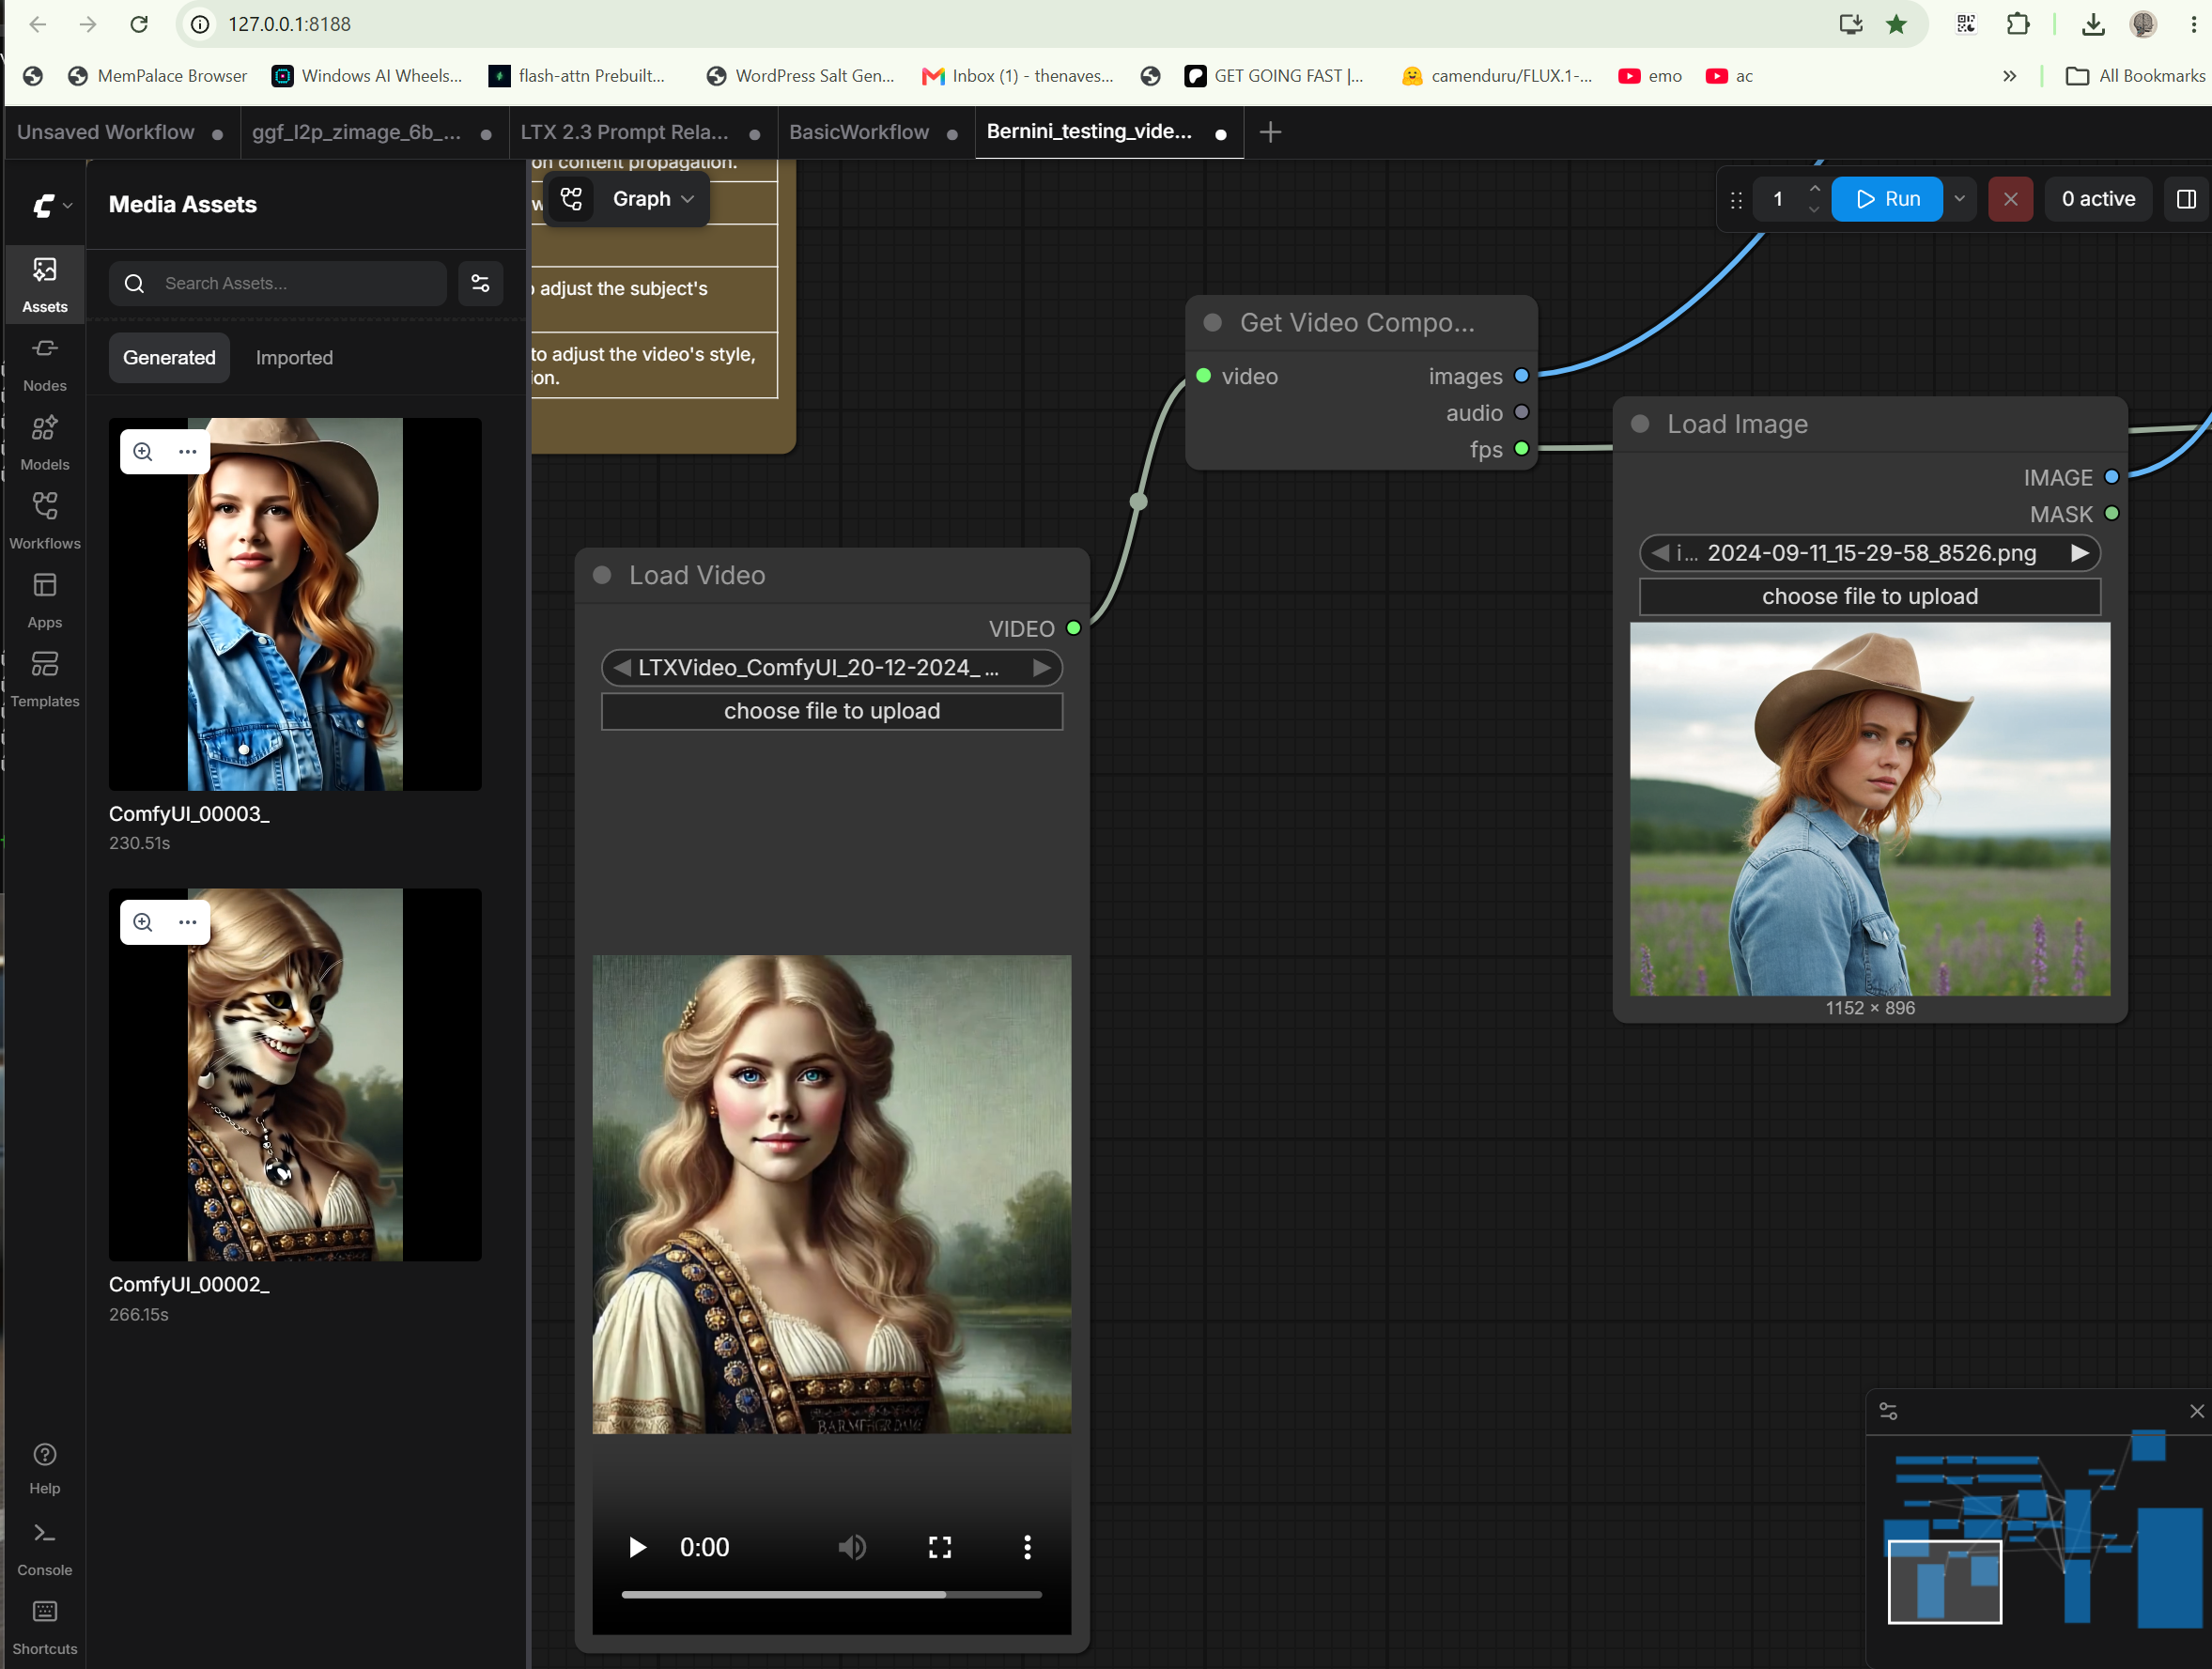Click the ComfyUI logo menu

coord(52,205)
